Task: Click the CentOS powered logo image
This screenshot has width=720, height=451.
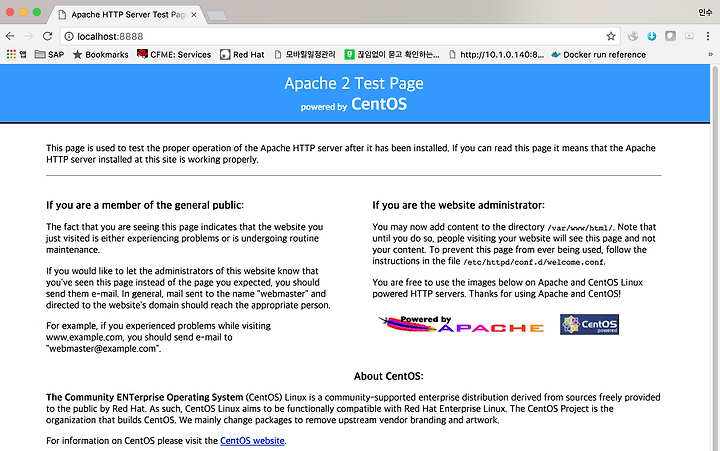Action: [x=589, y=324]
